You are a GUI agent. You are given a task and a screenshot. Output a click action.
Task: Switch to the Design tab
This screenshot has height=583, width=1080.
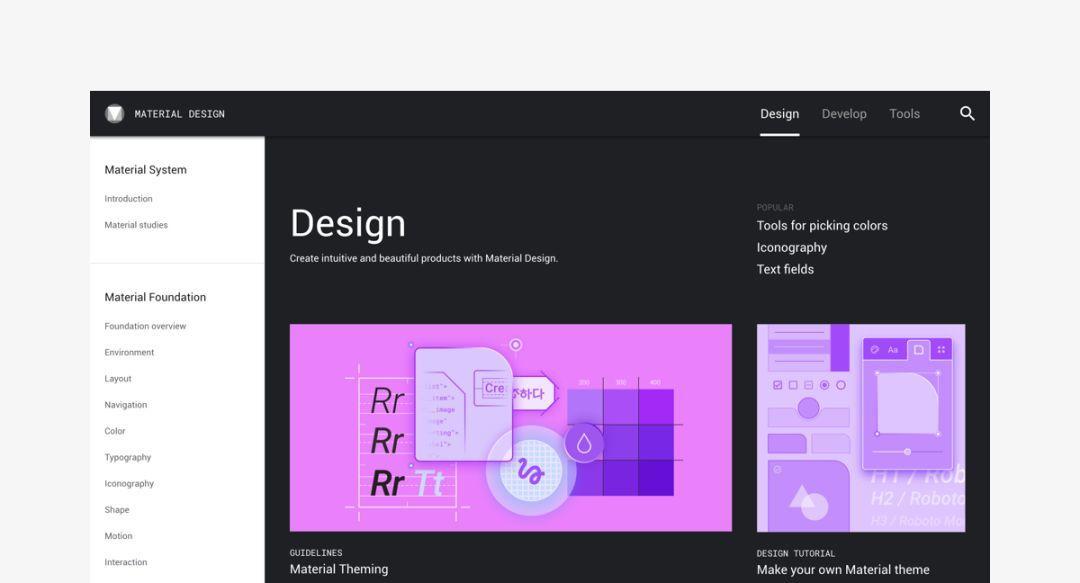point(780,114)
